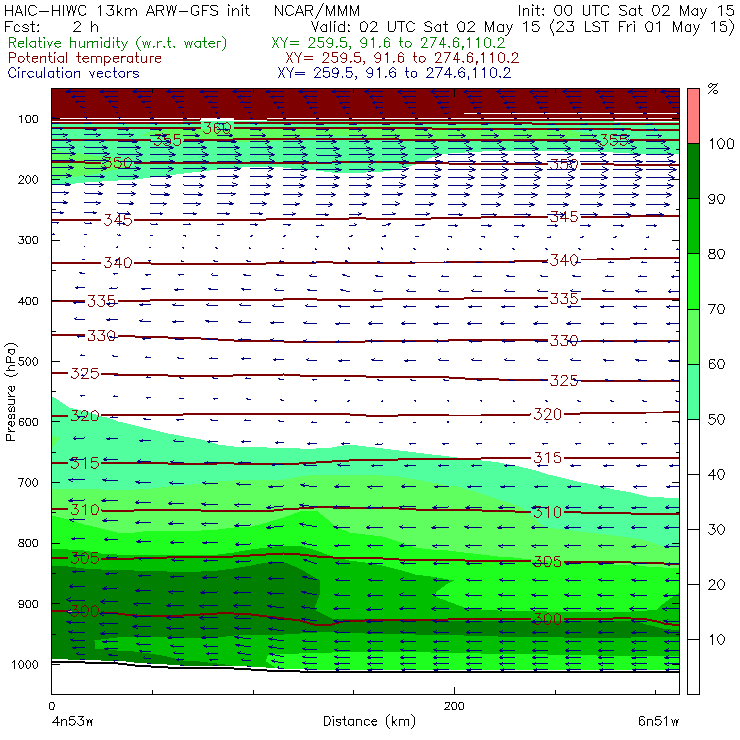The image size is (740, 740).
Task: Click the '300' pressure axis tick label
Action: pyautogui.click(x=28, y=240)
